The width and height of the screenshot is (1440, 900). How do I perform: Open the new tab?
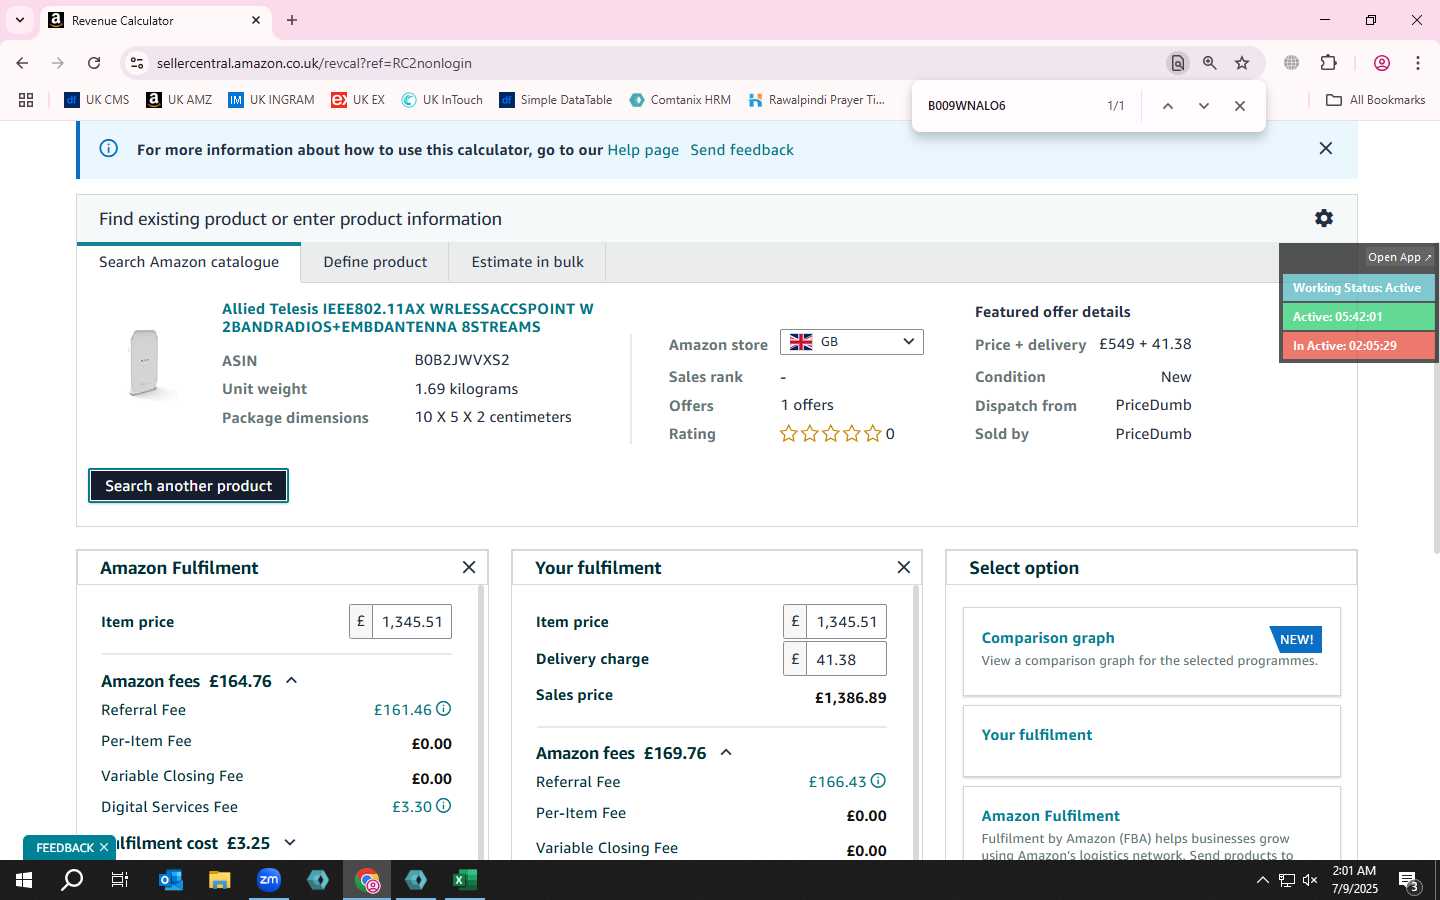pyautogui.click(x=292, y=20)
